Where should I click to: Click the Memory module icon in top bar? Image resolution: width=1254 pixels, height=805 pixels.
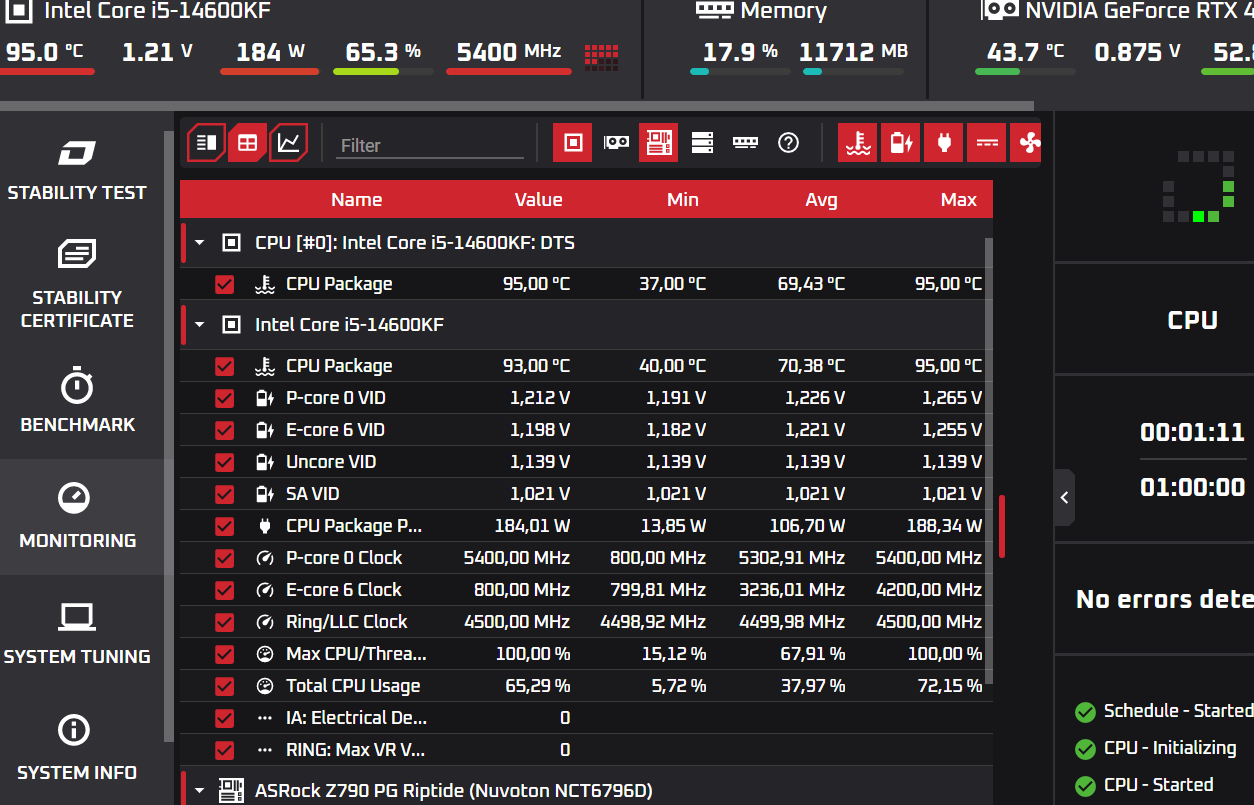[x=714, y=11]
